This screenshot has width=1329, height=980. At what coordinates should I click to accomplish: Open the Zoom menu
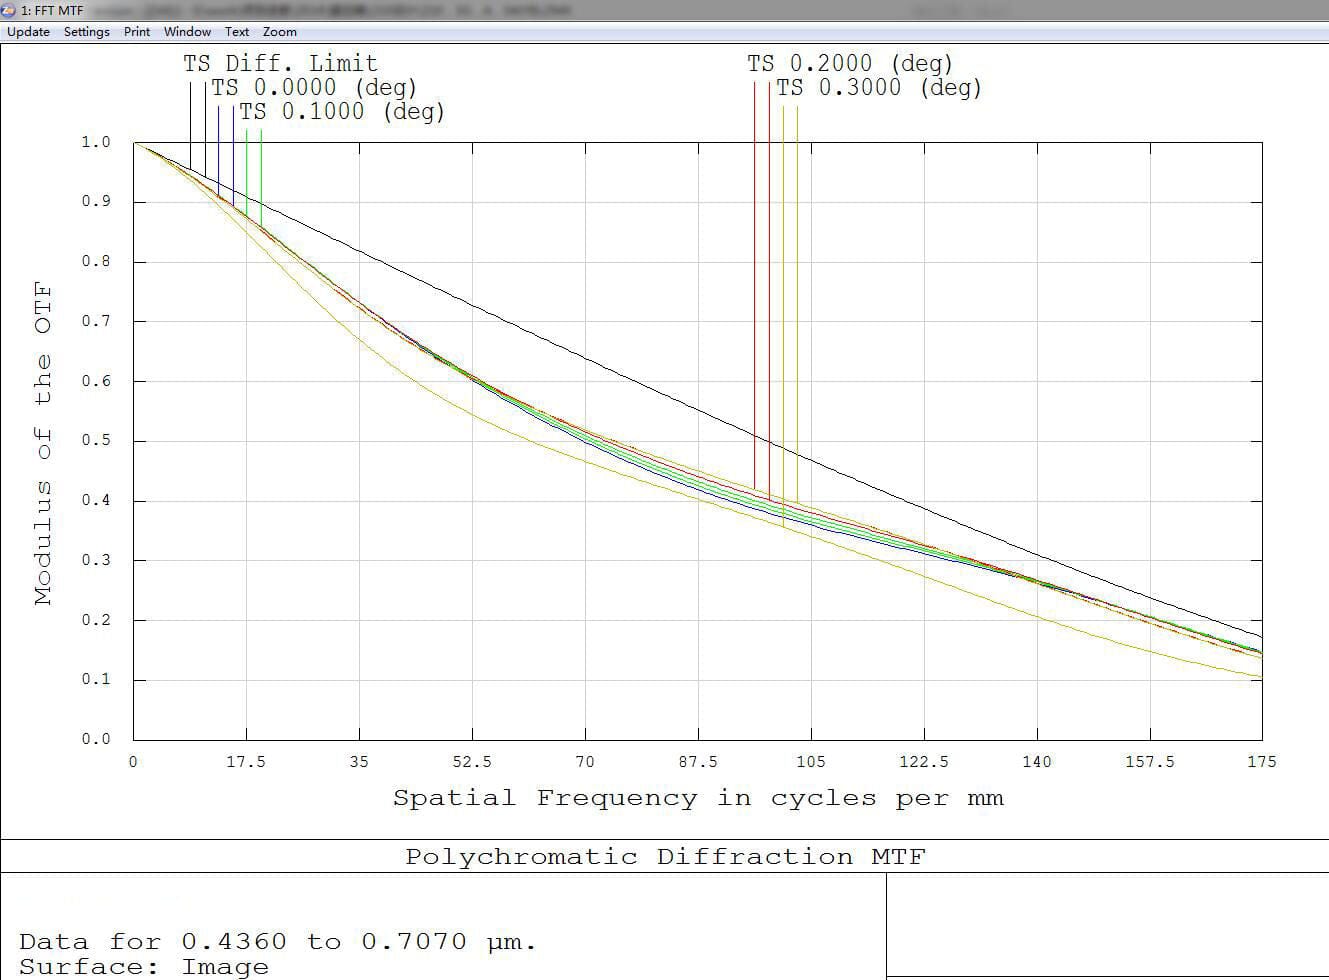(280, 32)
